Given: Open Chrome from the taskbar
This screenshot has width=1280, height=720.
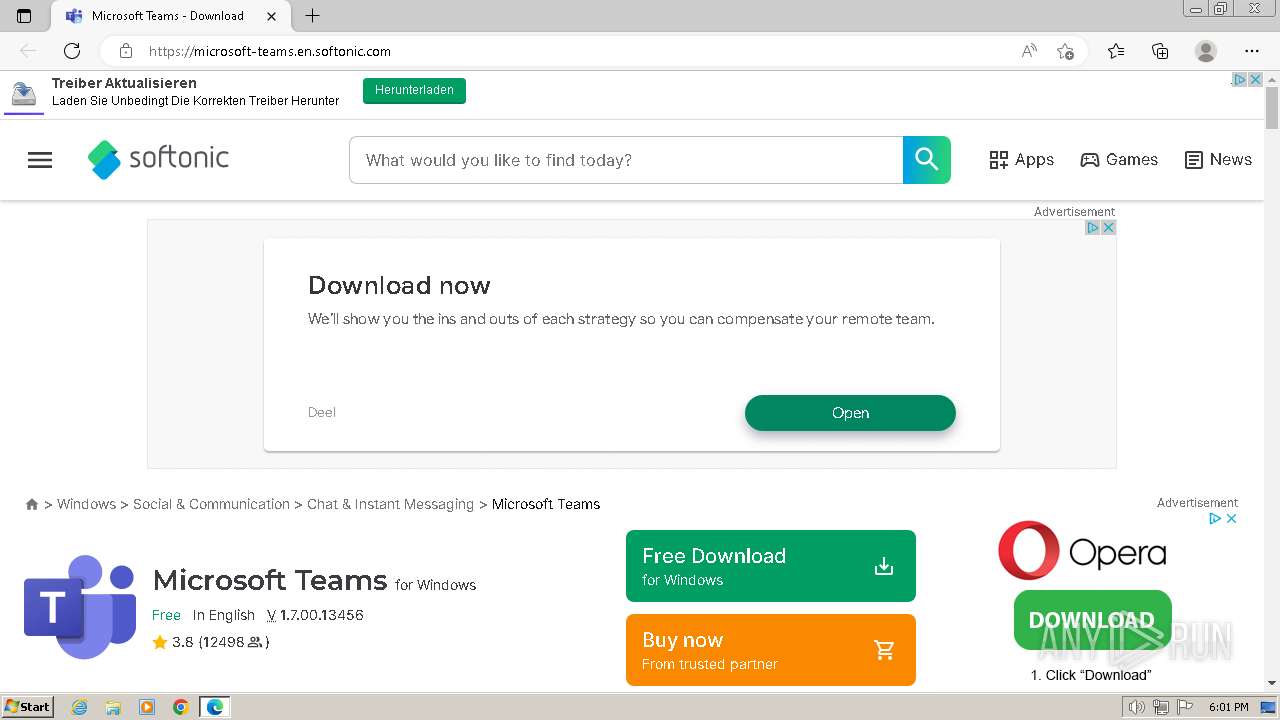Looking at the screenshot, I should pos(181,707).
